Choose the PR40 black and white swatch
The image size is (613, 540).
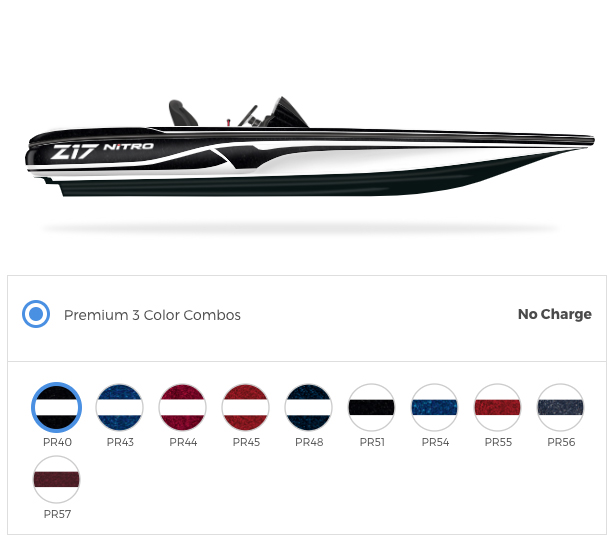tap(57, 407)
